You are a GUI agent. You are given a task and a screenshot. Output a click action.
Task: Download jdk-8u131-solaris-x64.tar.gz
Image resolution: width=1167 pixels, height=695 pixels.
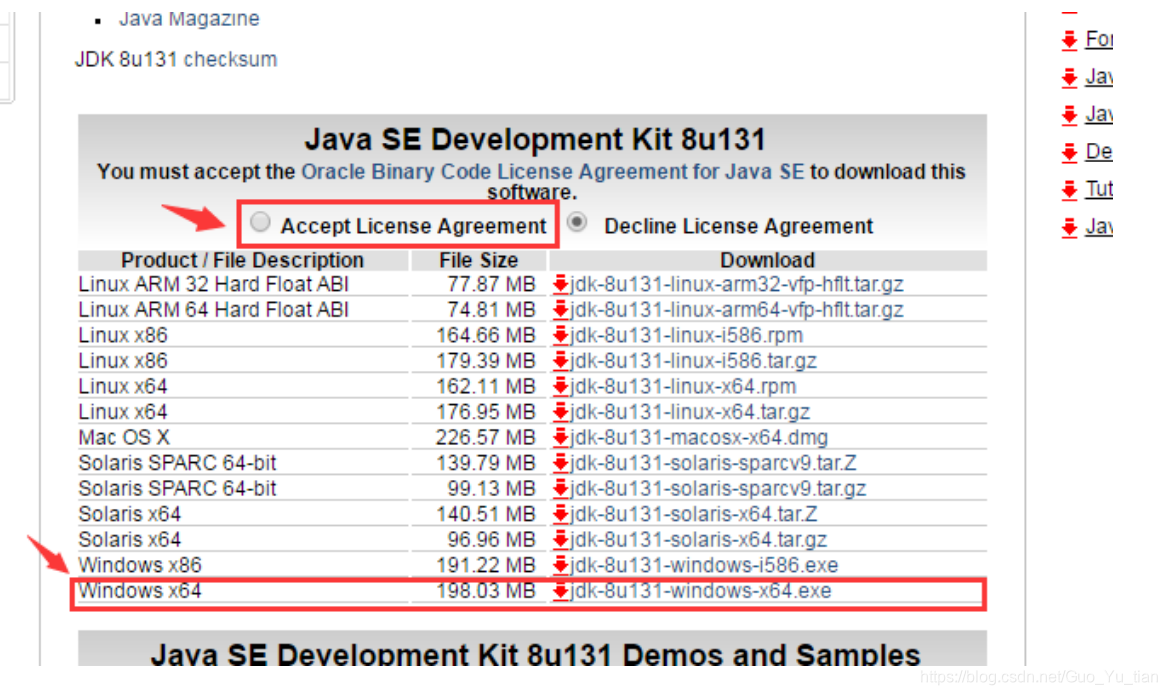click(699, 539)
